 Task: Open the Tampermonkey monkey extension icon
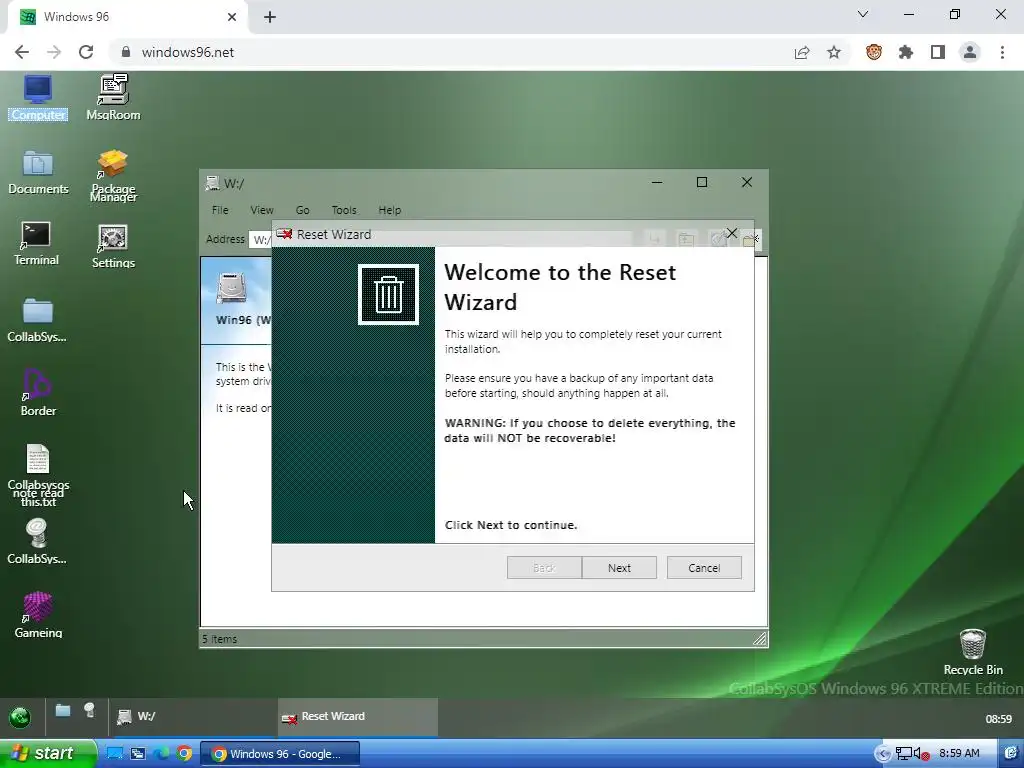pyautogui.click(x=874, y=52)
